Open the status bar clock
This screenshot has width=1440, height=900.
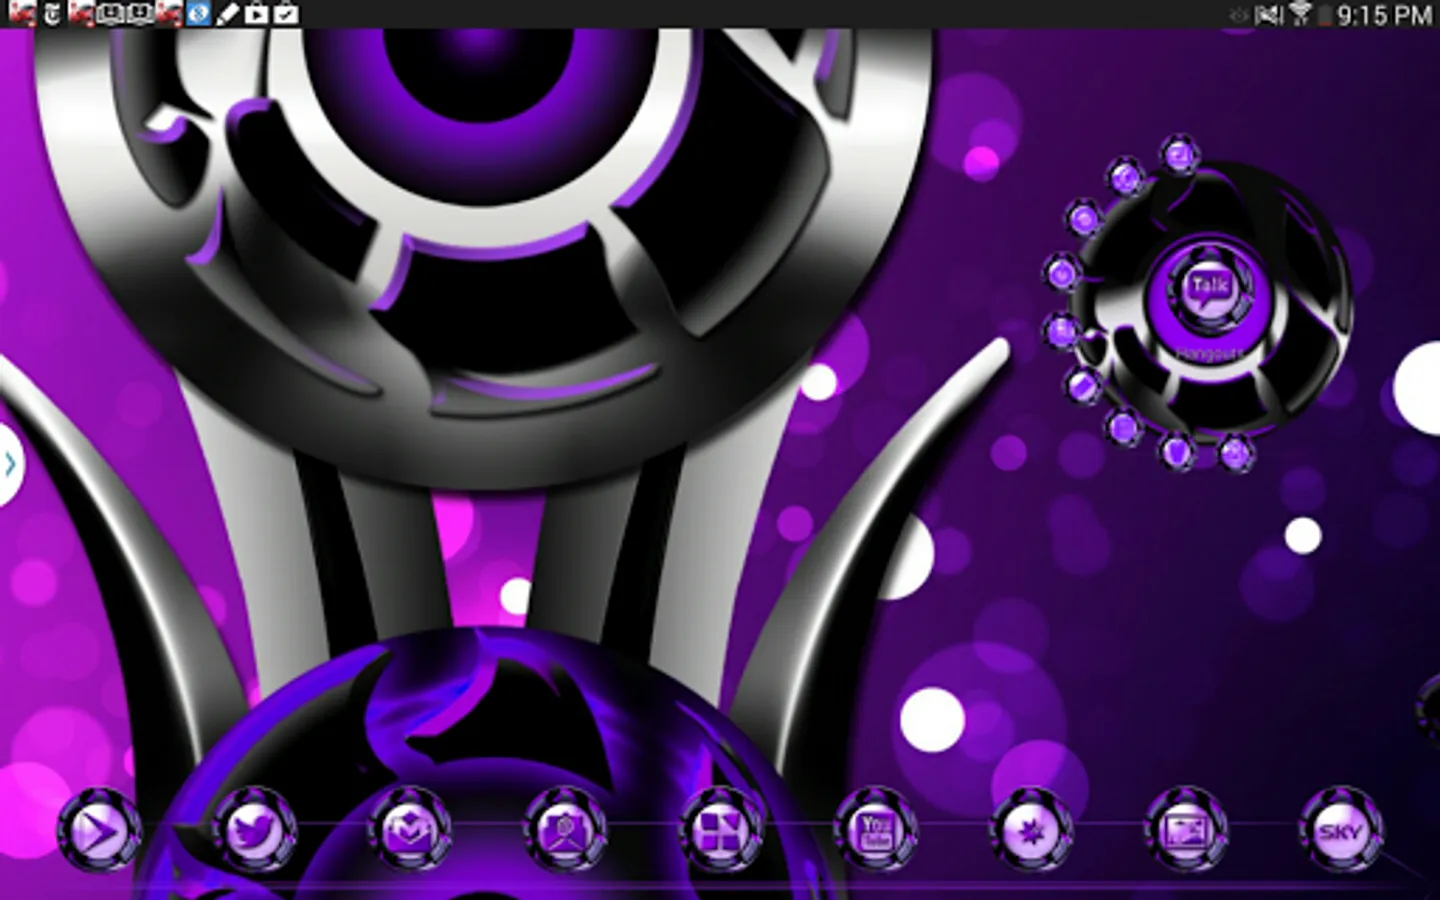(1384, 15)
